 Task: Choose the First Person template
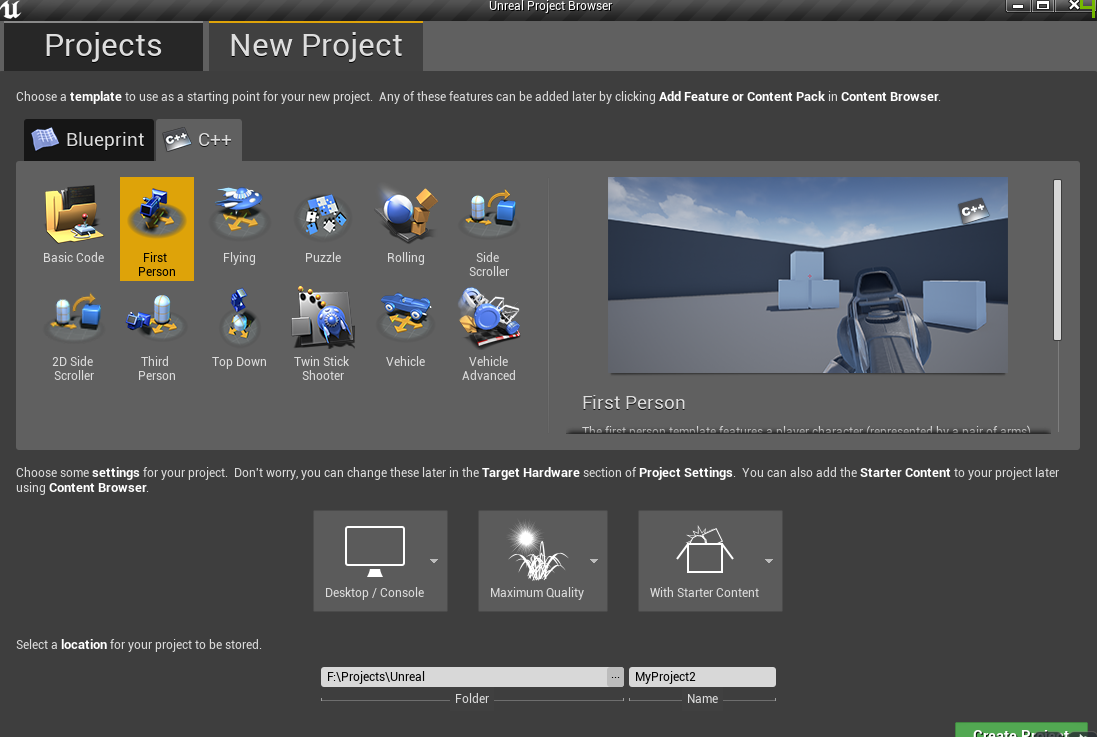(157, 228)
